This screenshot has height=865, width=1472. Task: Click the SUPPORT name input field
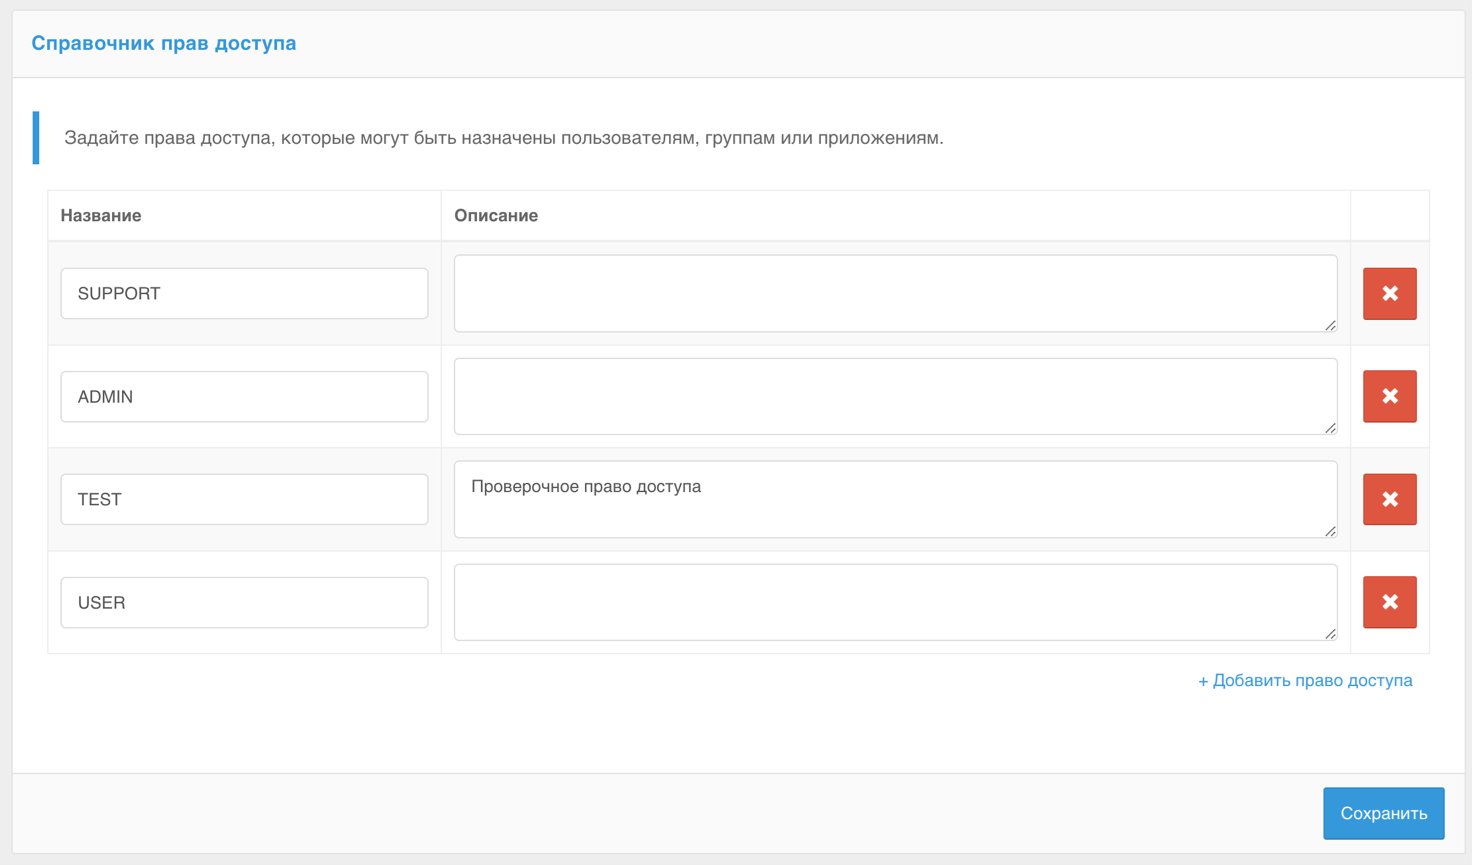(244, 294)
